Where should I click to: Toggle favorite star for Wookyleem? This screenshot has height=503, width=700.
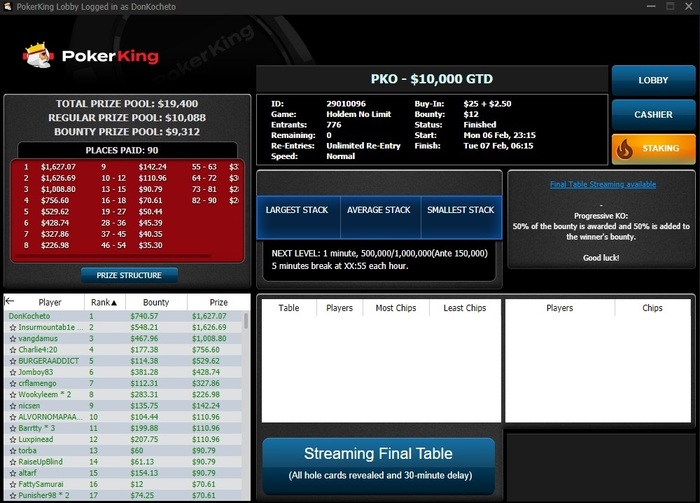(x=13, y=395)
